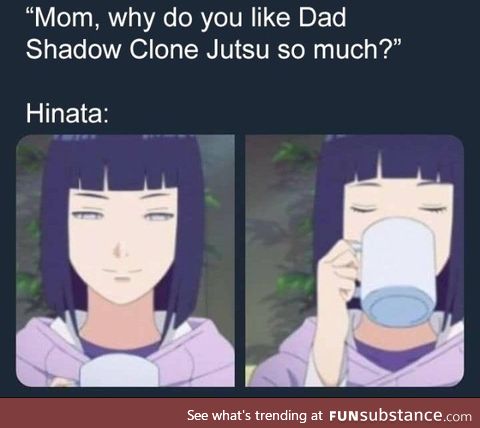Click the mug top in left image

(x=118, y=370)
